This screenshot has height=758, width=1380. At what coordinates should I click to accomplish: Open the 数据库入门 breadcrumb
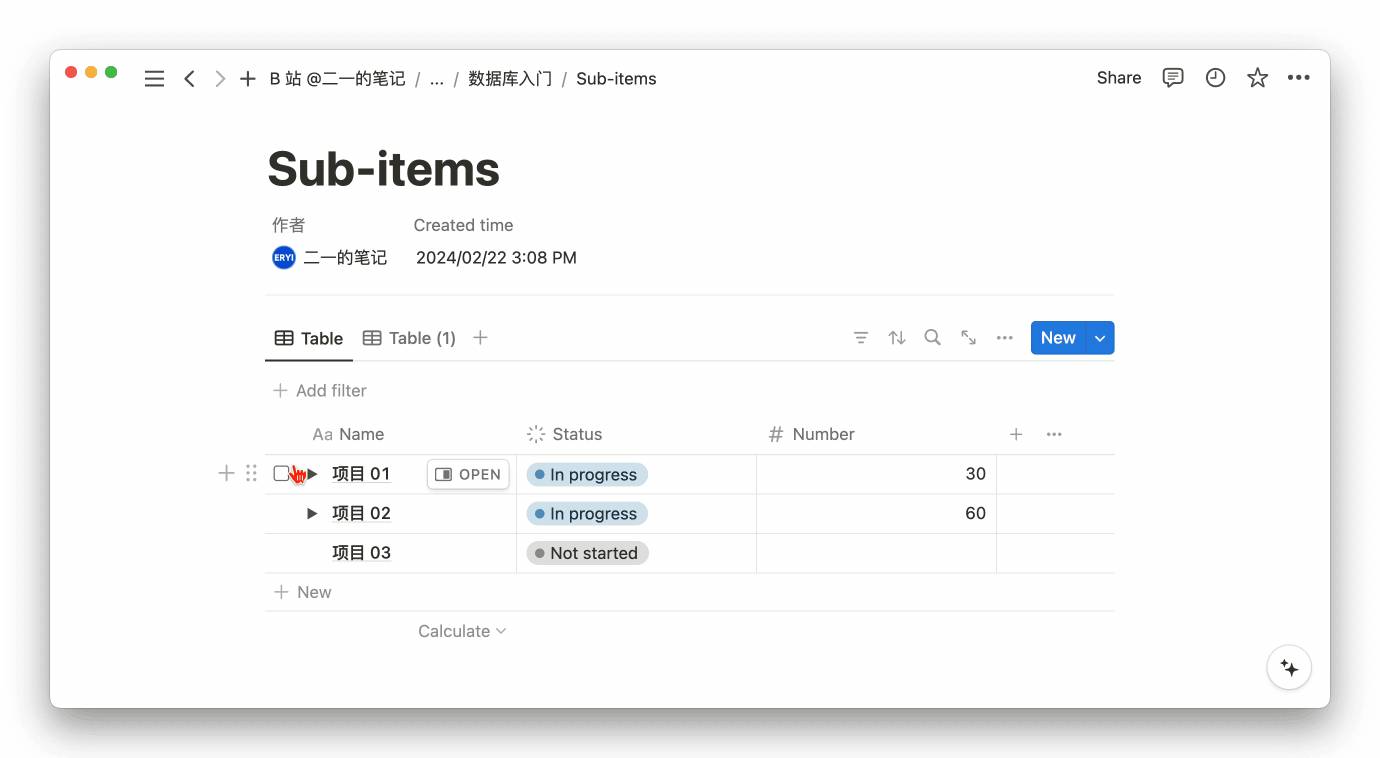[510, 79]
